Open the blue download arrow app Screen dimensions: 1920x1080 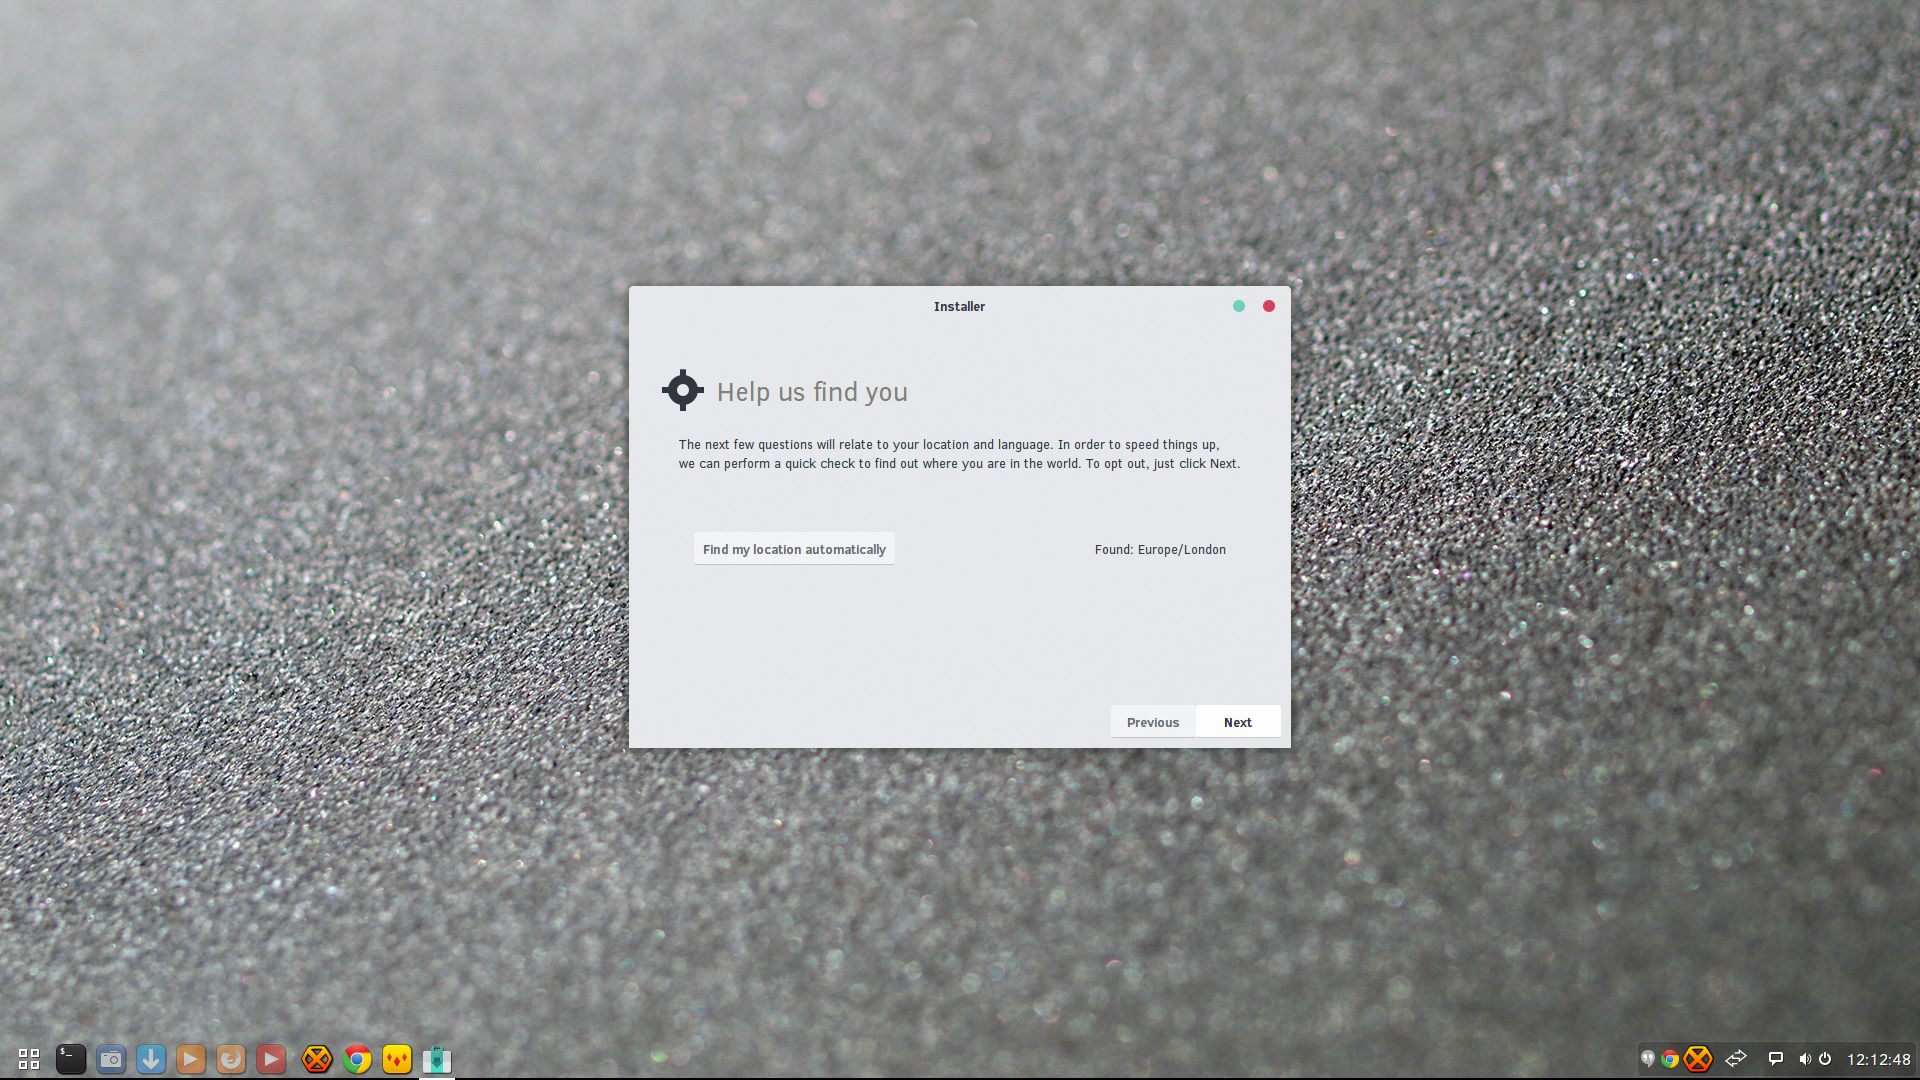(x=151, y=1059)
